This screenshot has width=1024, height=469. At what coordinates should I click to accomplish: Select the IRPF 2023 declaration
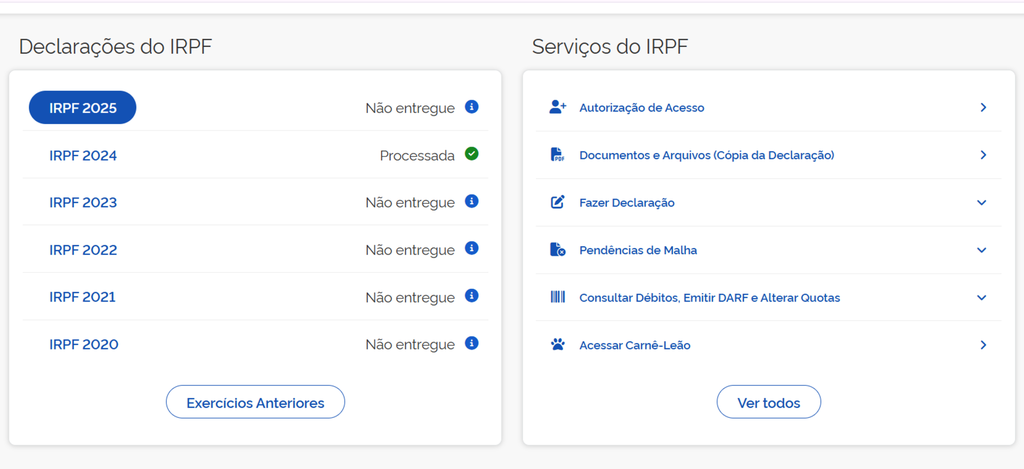pyautogui.click(x=83, y=202)
